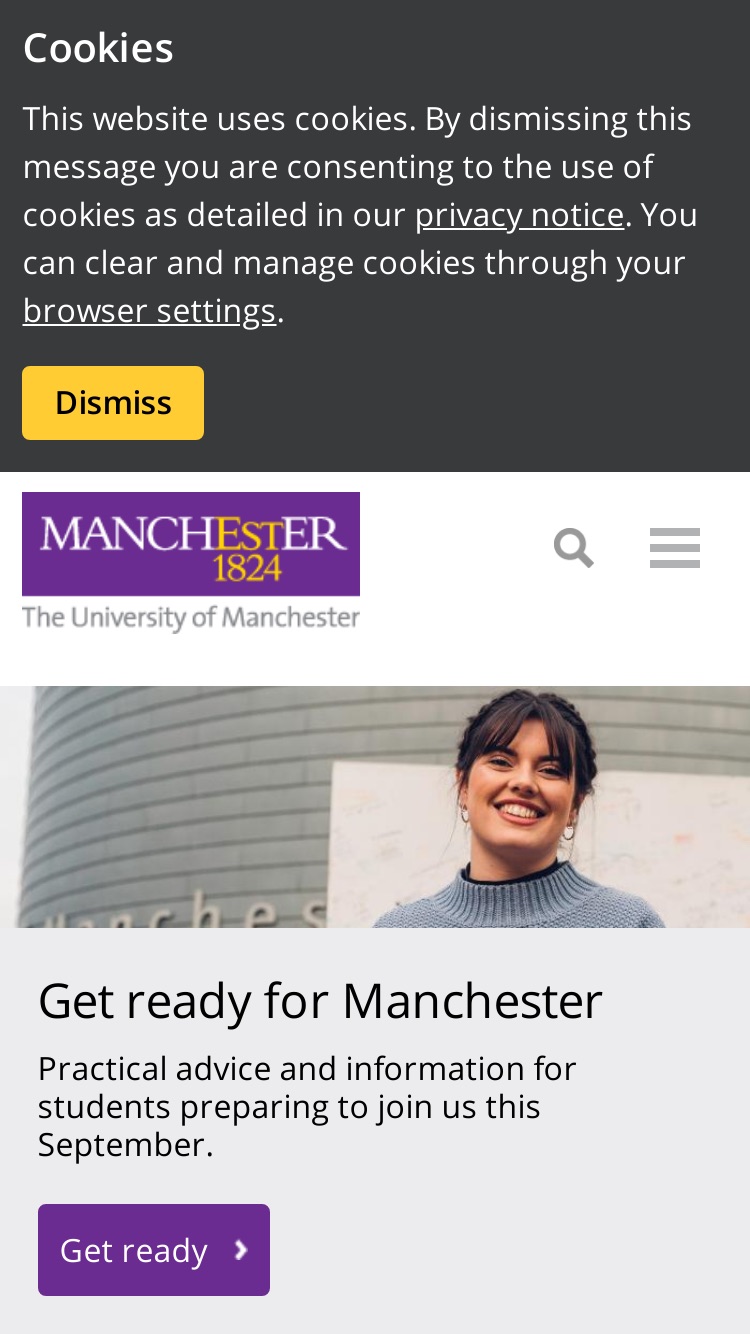
Task: Click the purple Get ready button
Action: point(154,1250)
